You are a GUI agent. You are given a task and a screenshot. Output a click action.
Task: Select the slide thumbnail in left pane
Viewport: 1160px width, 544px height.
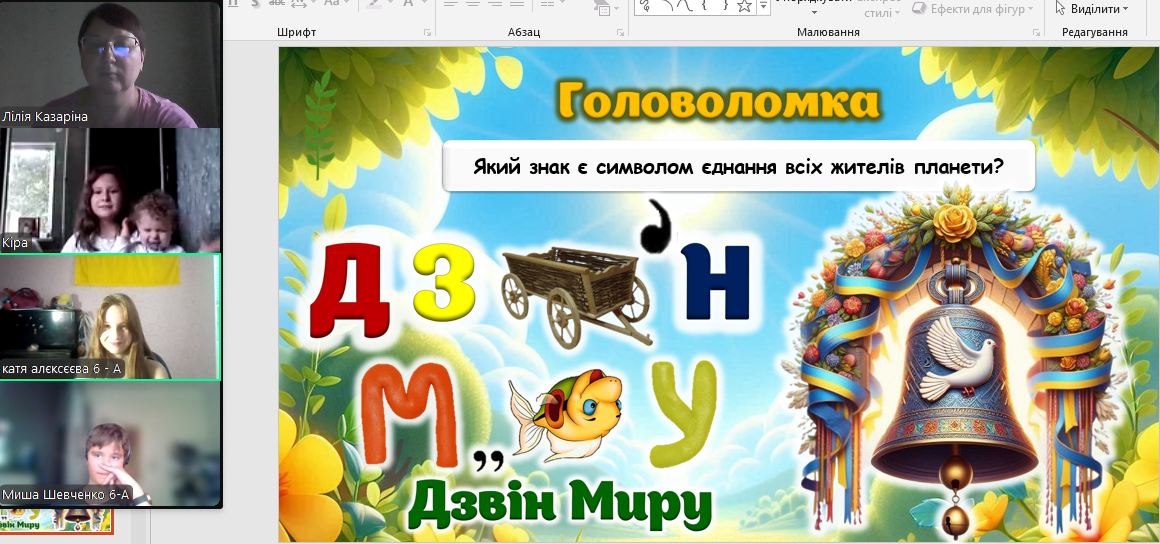[x=56, y=520]
